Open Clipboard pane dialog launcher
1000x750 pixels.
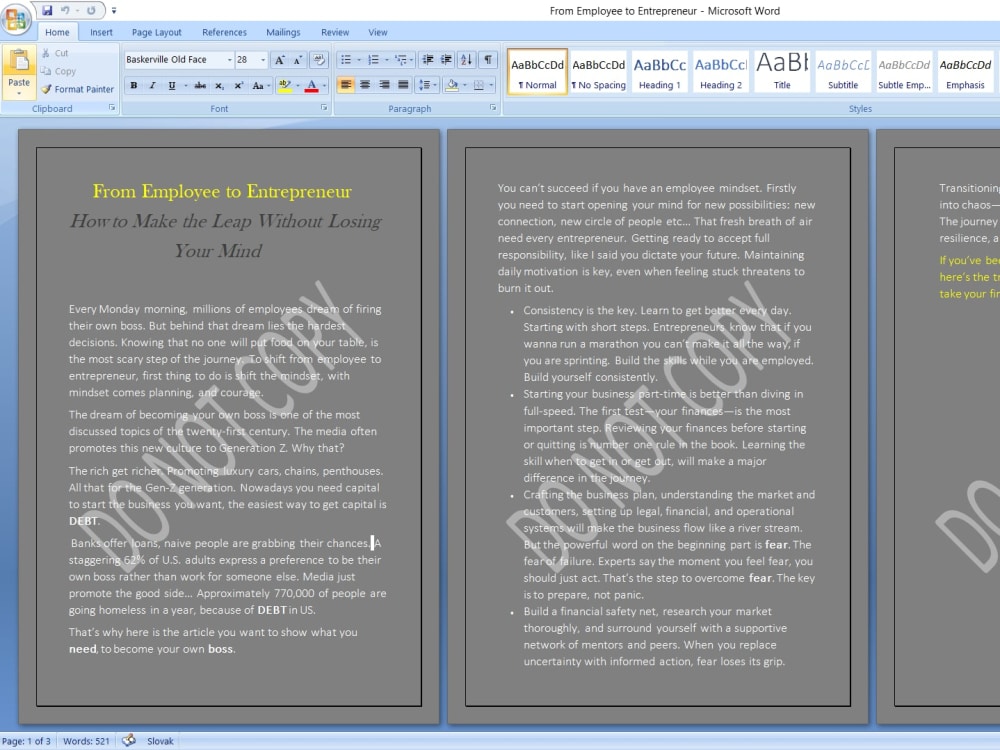click(x=112, y=108)
